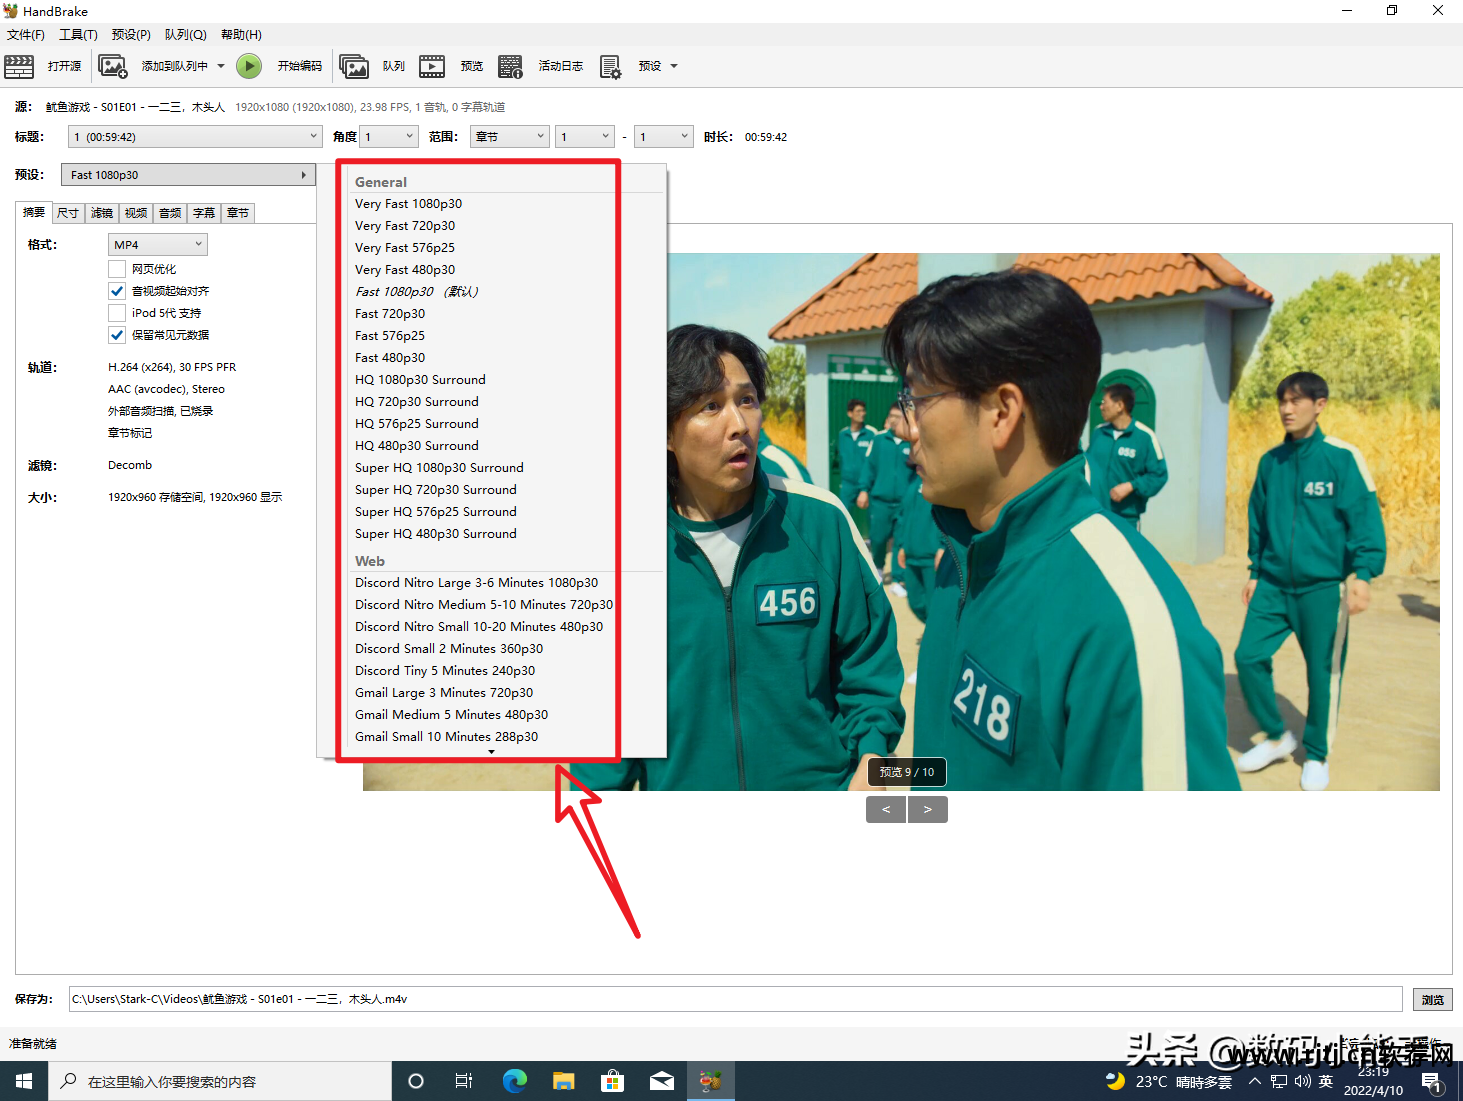Click the Save As file path field

click(x=736, y=999)
